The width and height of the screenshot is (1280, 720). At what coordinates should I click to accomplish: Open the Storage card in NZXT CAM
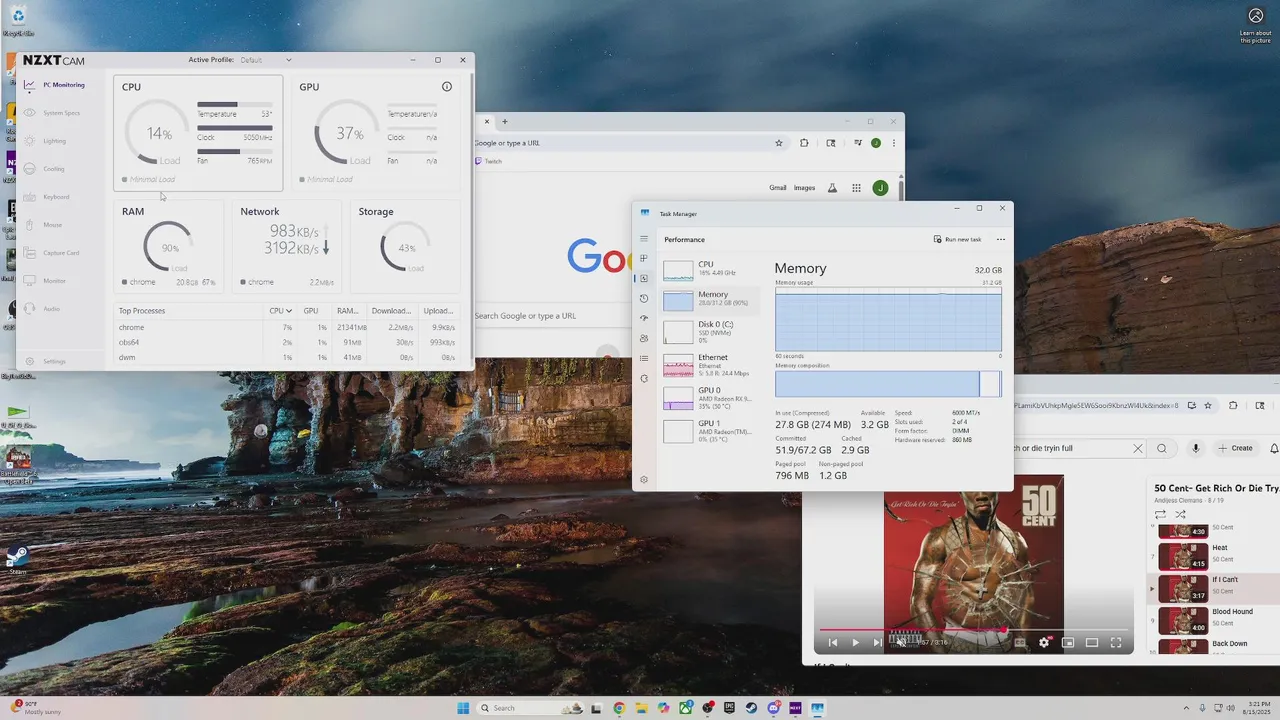pos(405,246)
